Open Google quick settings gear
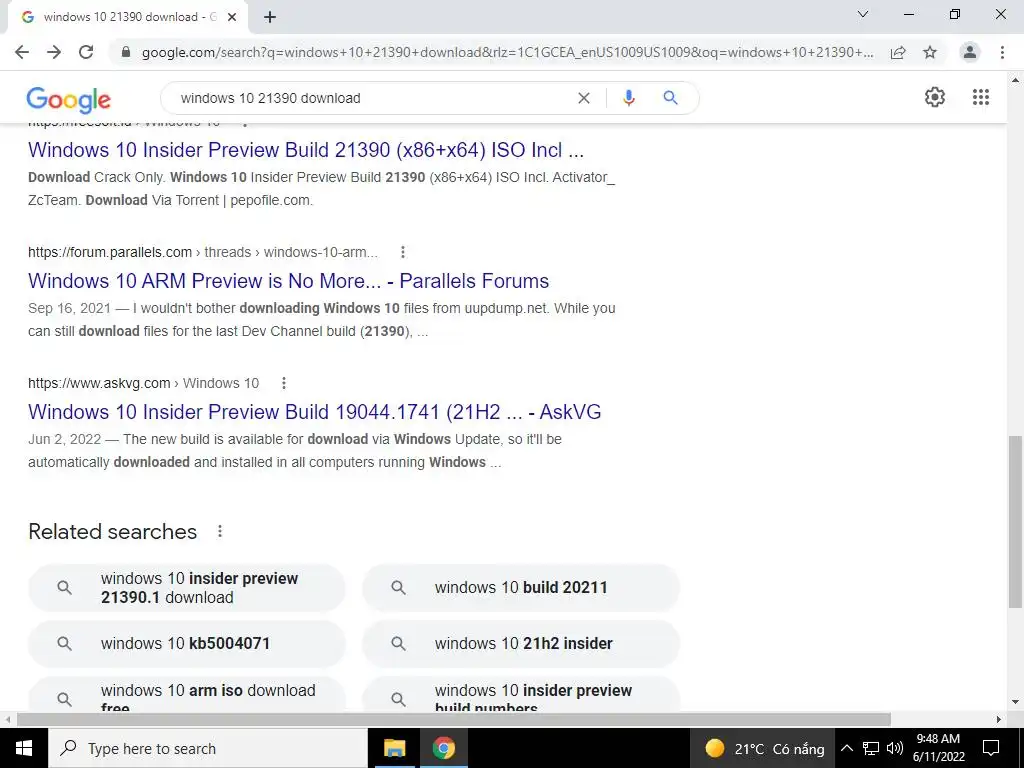This screenshot has width=1024, height=768. [x=935, y=97]
